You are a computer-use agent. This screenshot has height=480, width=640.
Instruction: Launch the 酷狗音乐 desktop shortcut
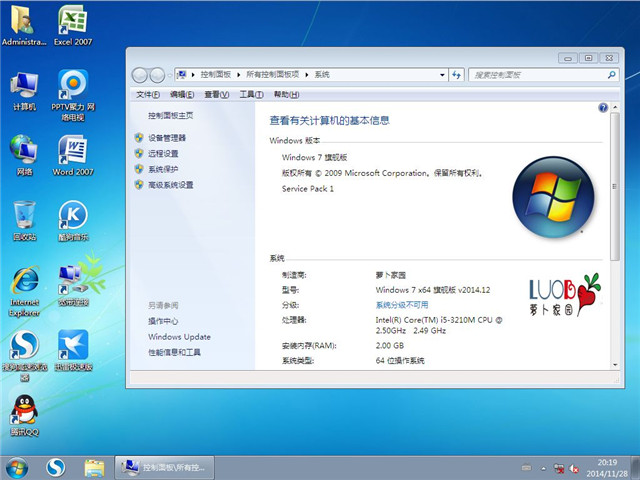(x=73, y=220)
